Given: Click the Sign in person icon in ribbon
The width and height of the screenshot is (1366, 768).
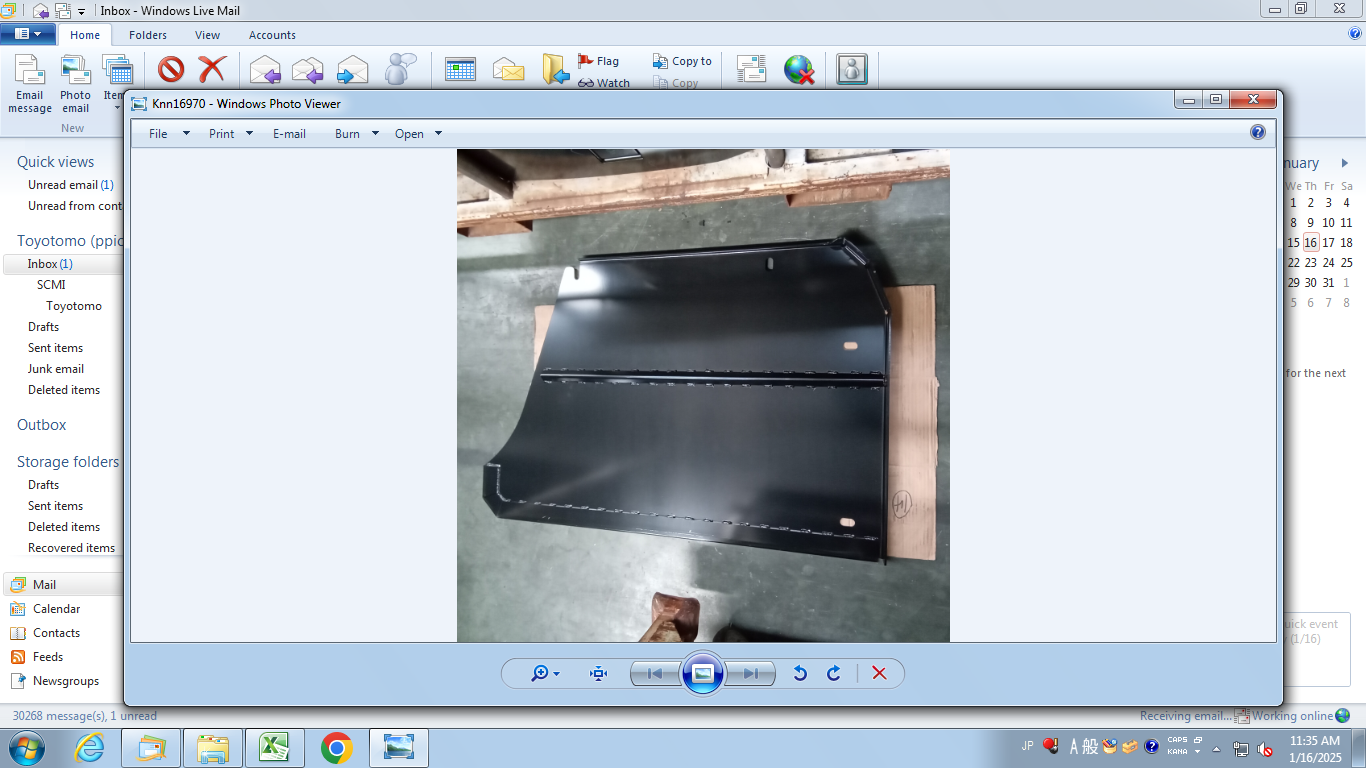Looking at the screenshot, I should [x=852, y=69].
